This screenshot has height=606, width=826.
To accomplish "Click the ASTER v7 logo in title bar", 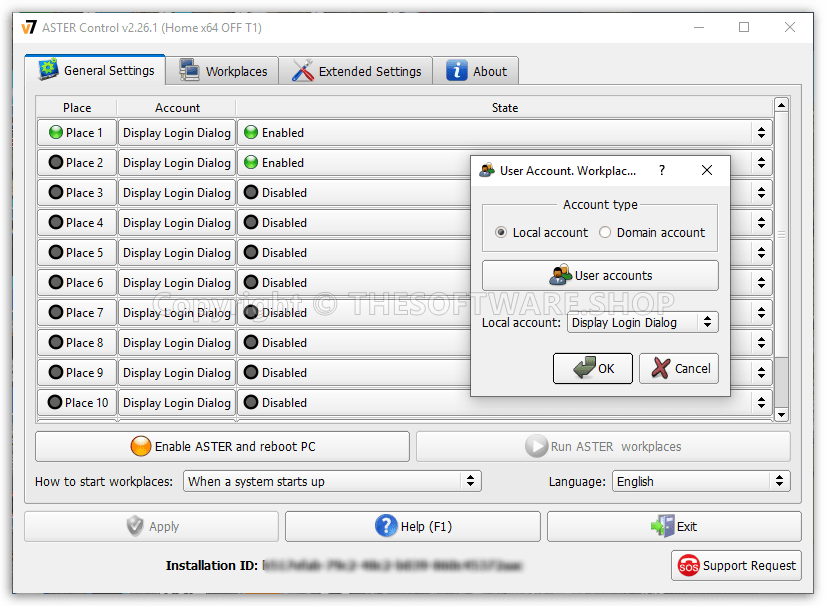I will 29,27.
